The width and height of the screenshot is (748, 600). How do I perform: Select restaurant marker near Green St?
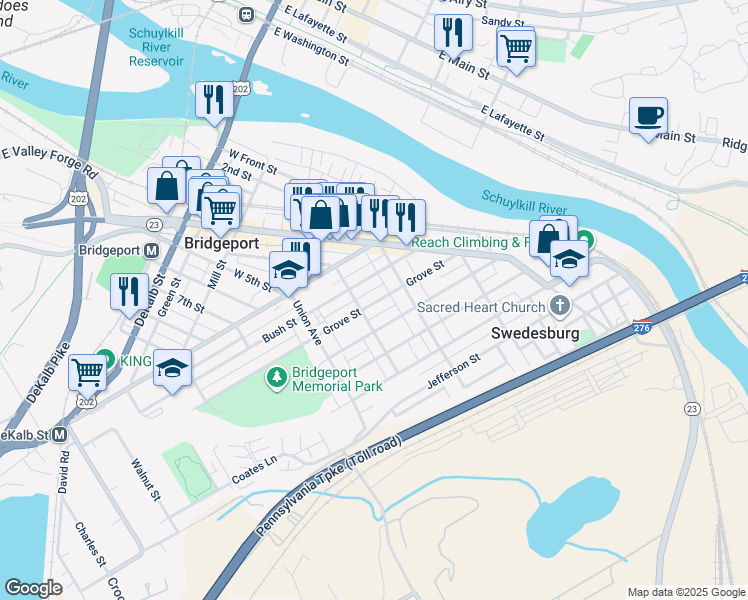tap(129, 293)
